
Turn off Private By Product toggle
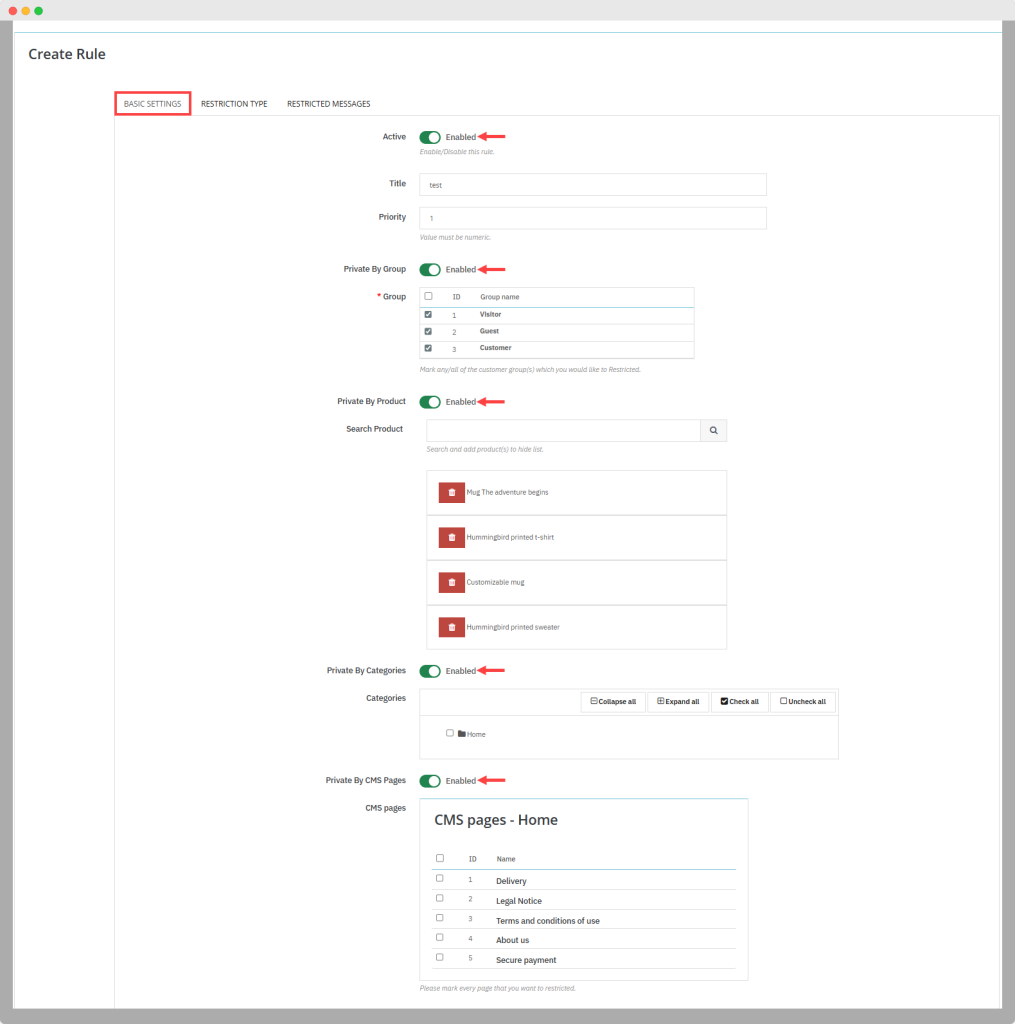click(x=430, y=402)
